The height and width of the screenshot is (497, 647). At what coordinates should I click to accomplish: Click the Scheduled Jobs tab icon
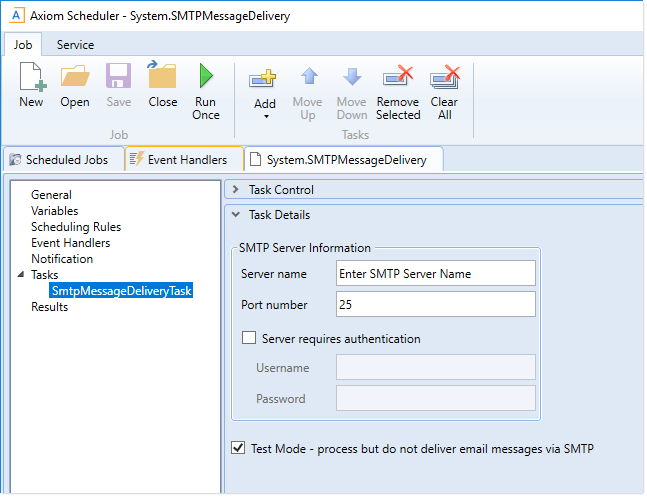[x=15, y=160]
